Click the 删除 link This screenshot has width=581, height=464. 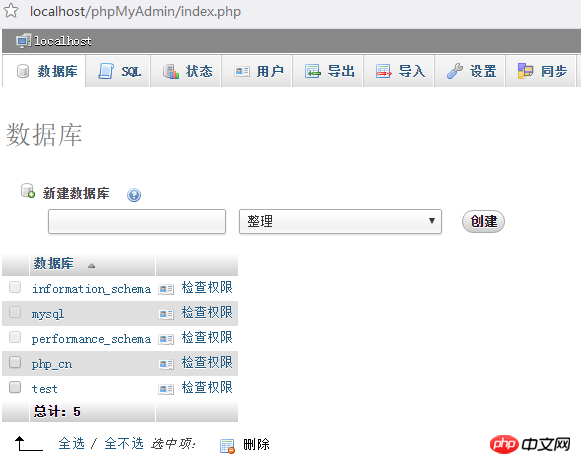click(256, 444)
